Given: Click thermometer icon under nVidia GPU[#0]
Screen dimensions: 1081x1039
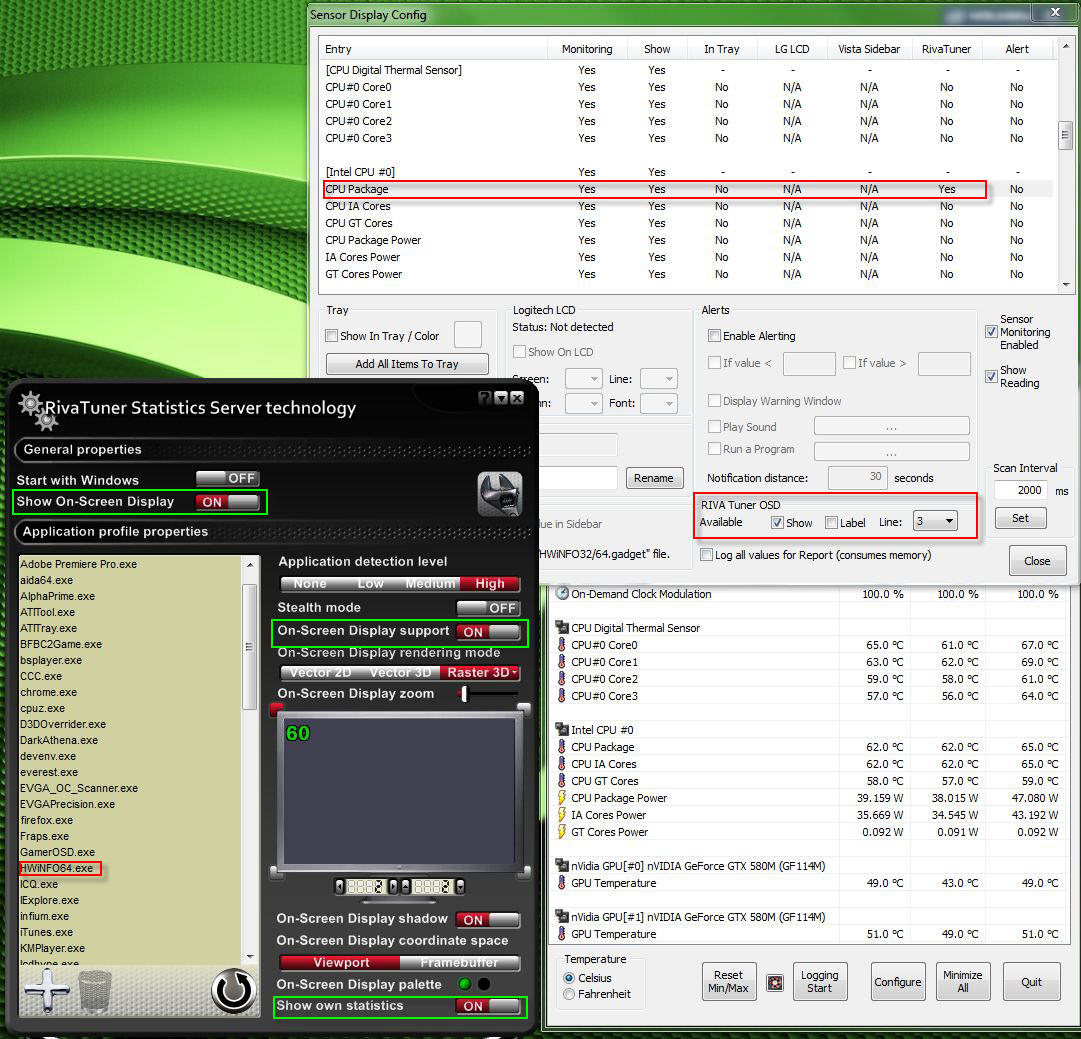Looking at the screenshot, I should point(561,883).
